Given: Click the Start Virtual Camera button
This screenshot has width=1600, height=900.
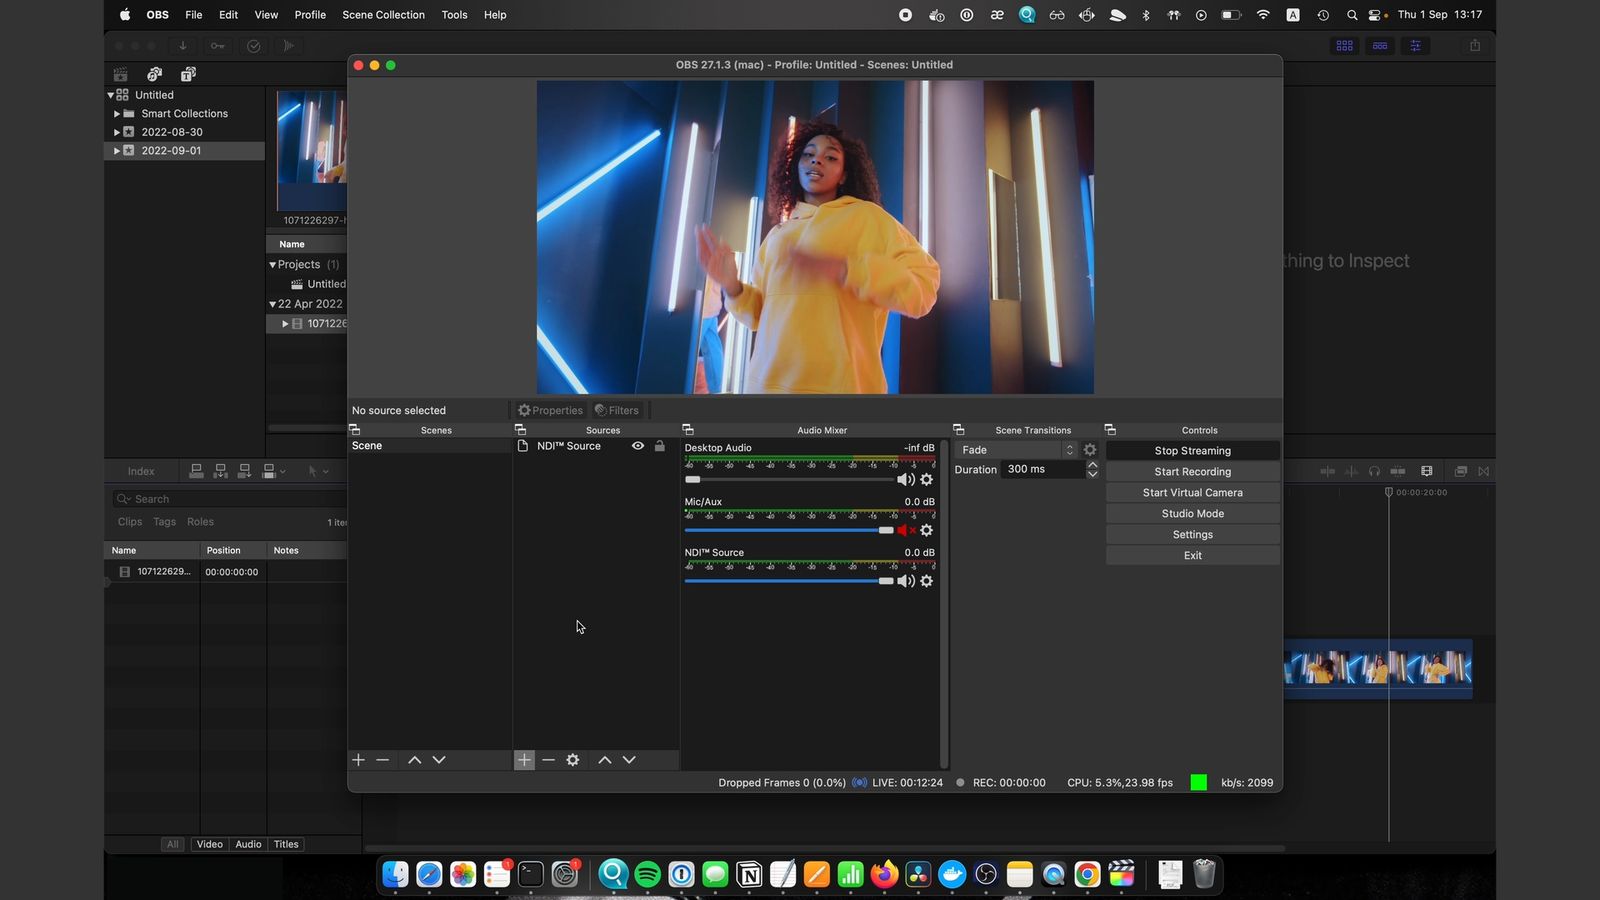Looking at the screenshot, I should (x=1192, y=492).
